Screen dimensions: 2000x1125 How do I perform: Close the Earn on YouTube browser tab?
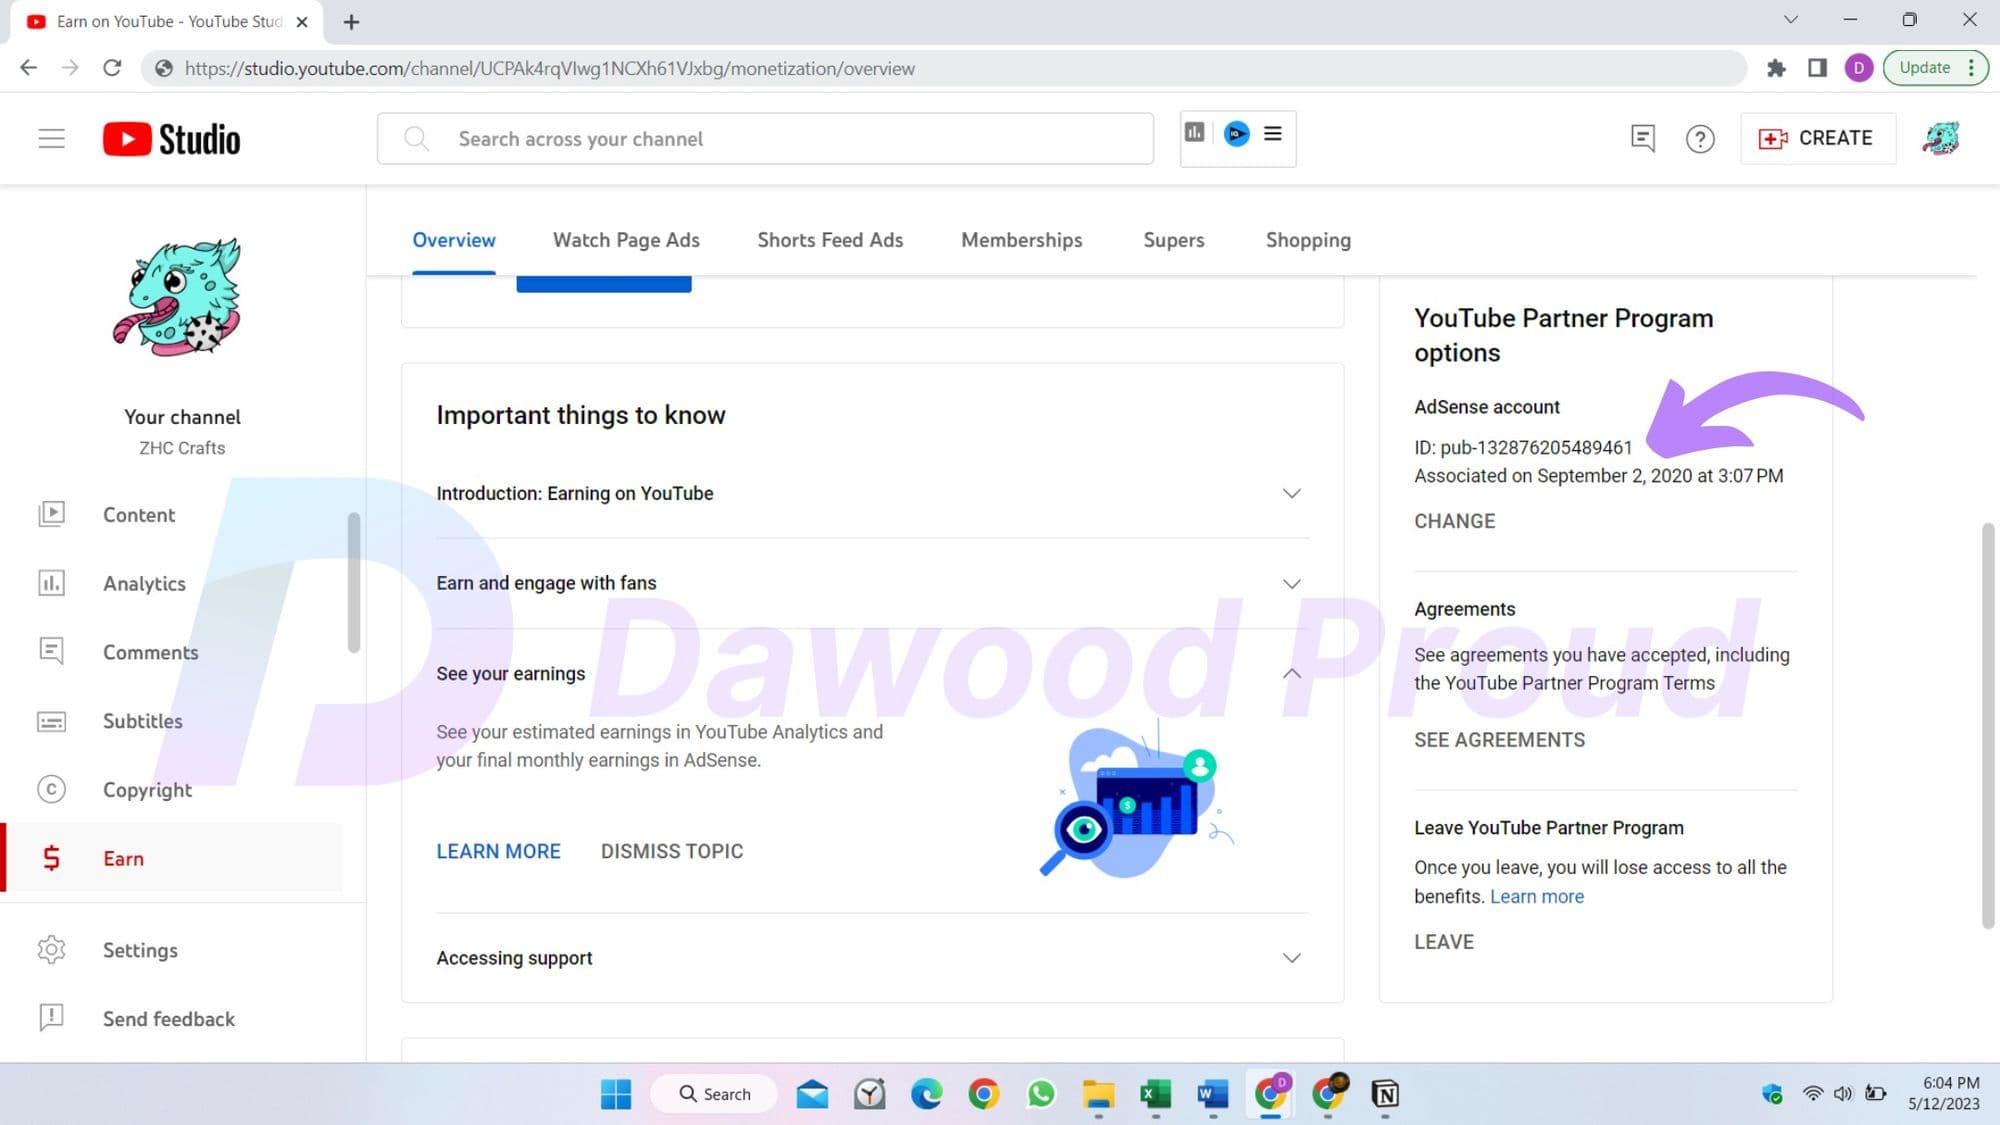tap(302, 22)
